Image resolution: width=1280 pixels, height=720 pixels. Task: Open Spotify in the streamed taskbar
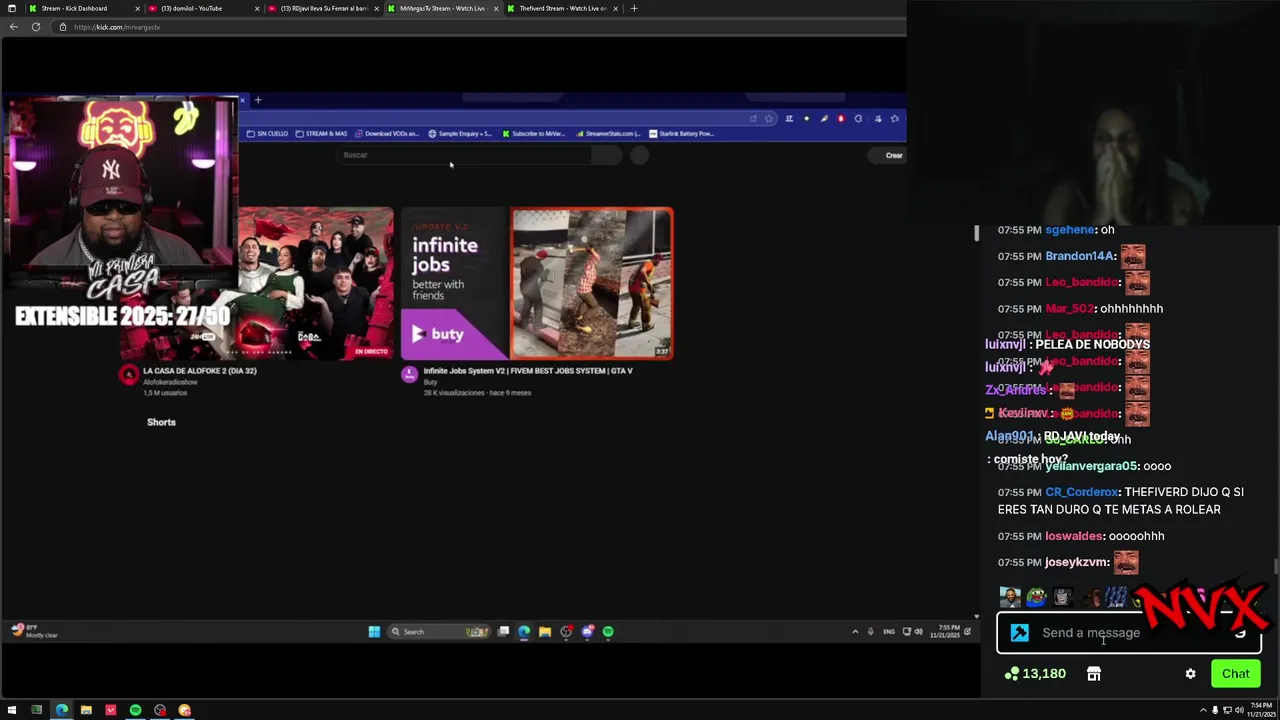click(x=608, y=632)
